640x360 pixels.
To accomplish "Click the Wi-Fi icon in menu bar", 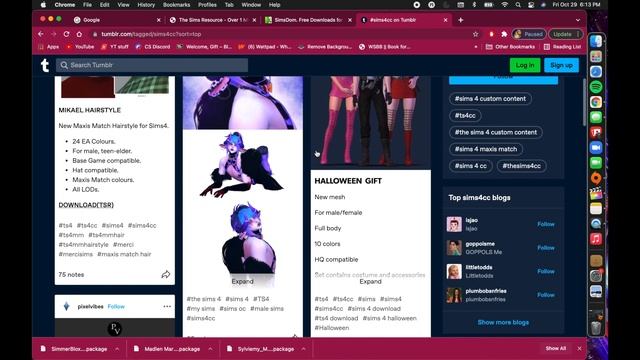I will point(505,5).
